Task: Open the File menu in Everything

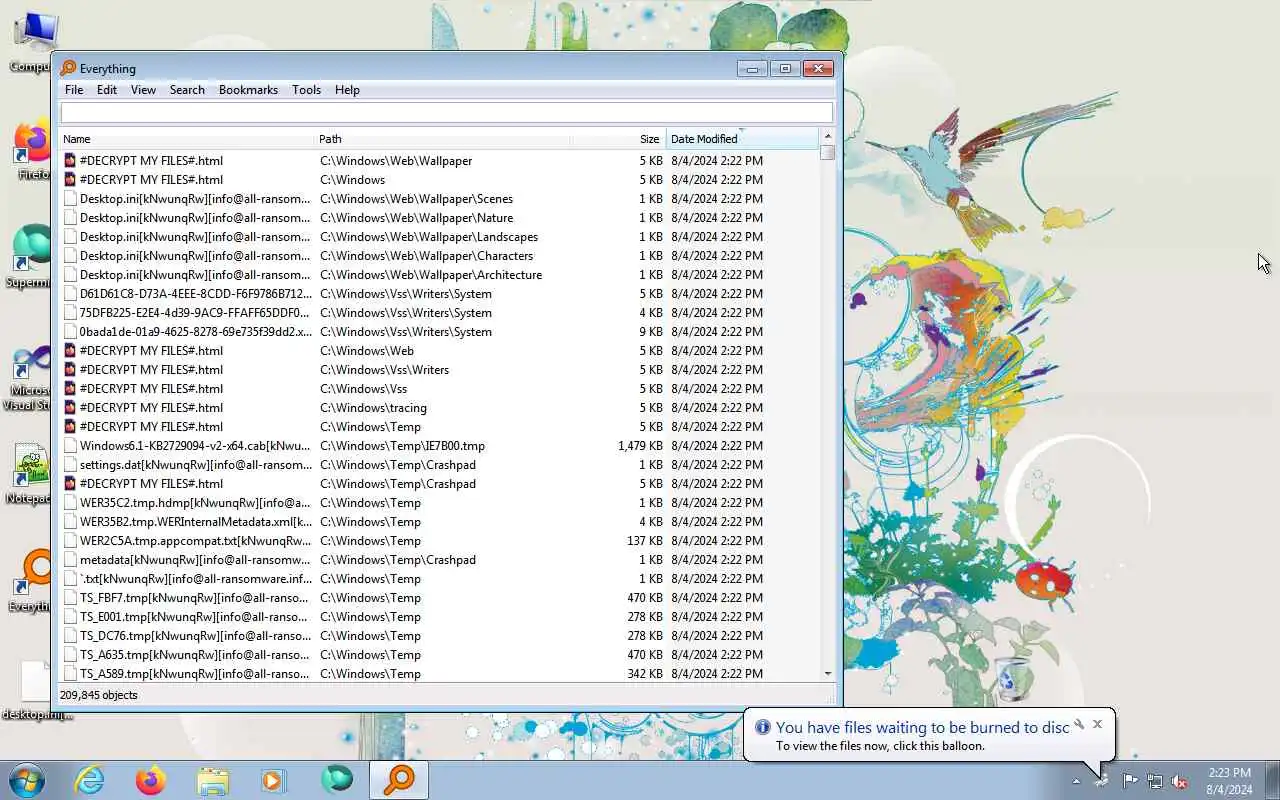Action: (x=74, y=90)
